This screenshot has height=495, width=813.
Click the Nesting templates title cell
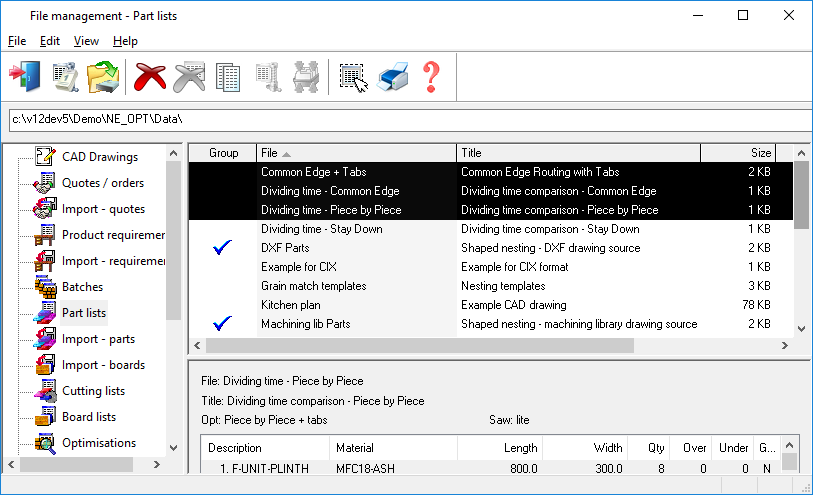[503, 286]
